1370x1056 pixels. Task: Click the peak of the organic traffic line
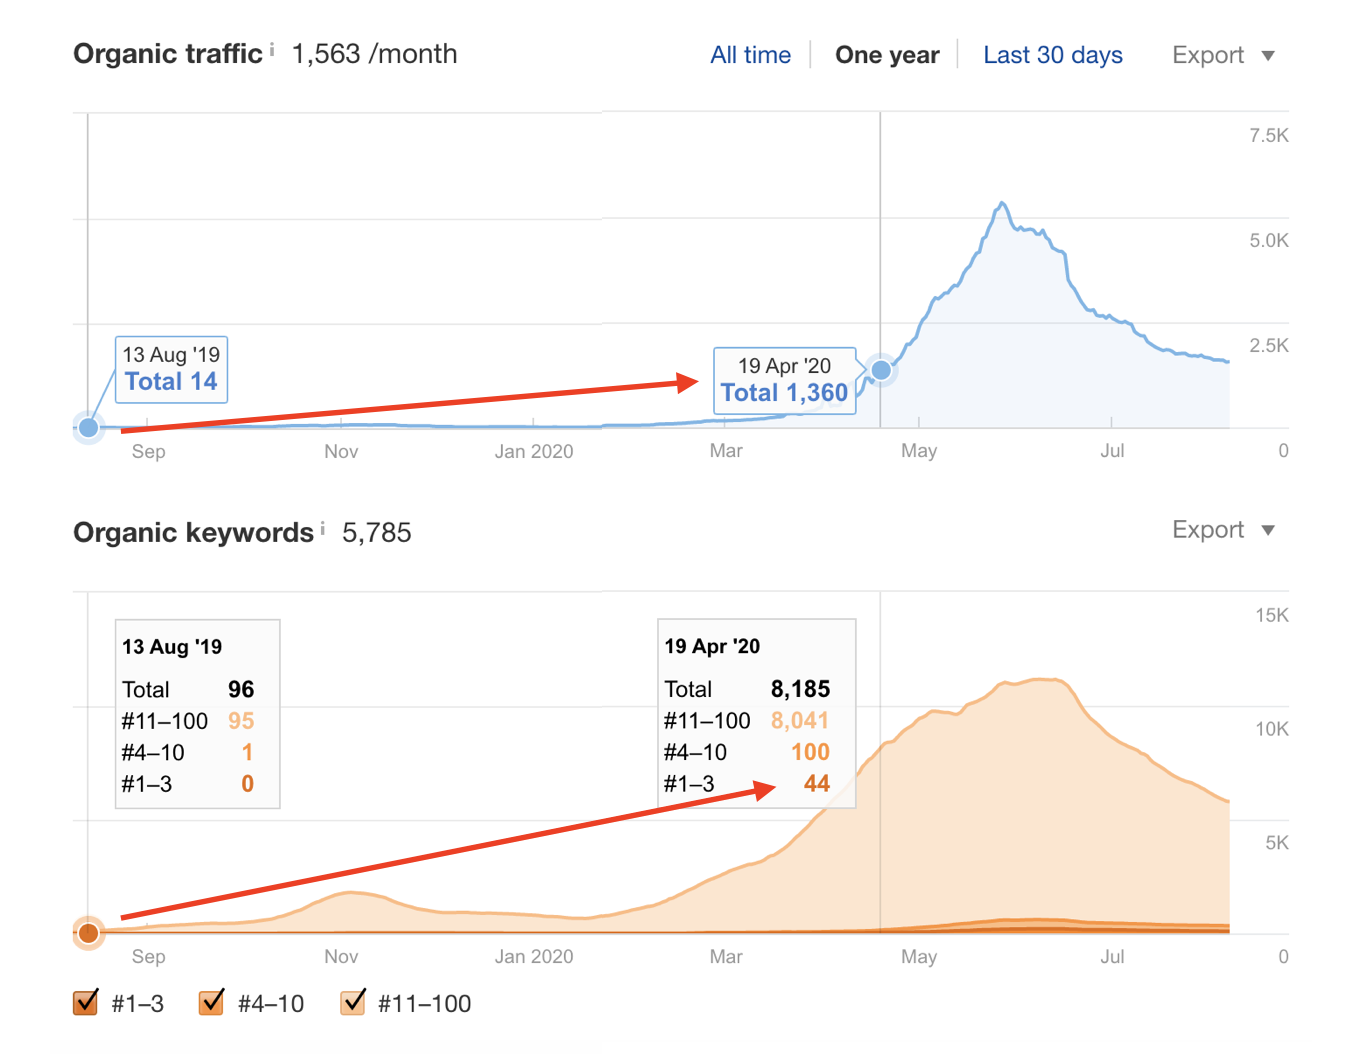1001,204
